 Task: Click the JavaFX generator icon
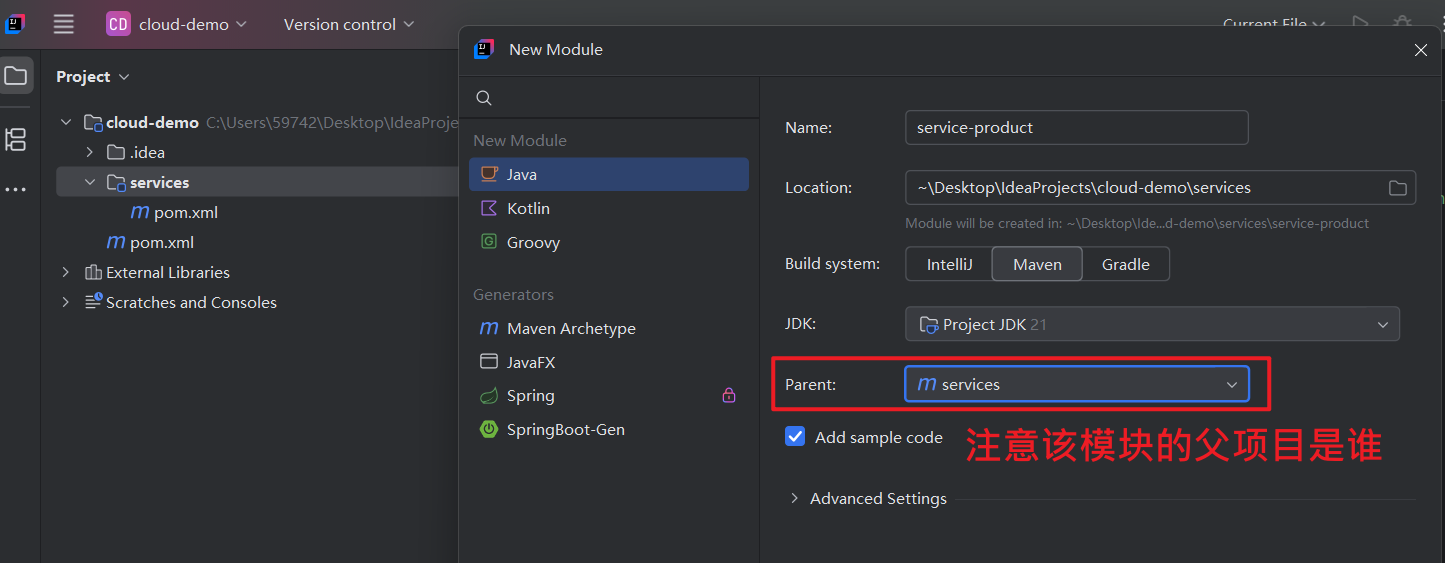pyautogui.click(x=489, y=362)
